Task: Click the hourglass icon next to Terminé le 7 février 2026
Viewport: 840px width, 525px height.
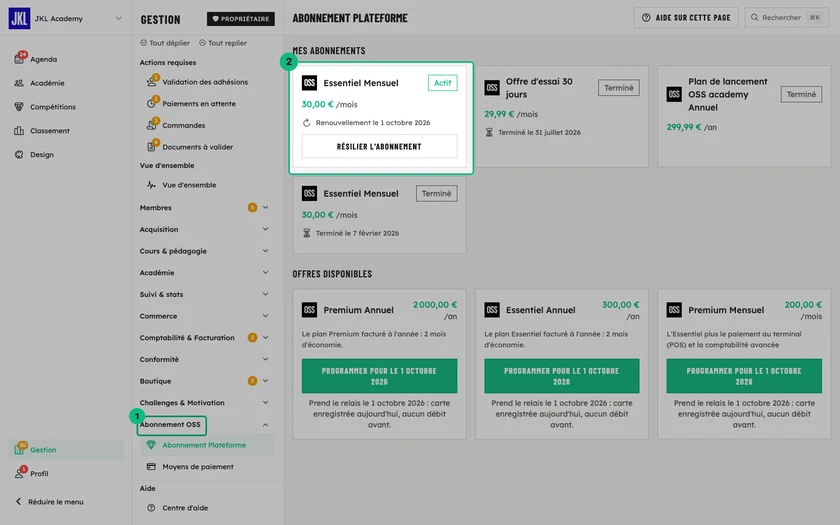Action: [306, 233]
